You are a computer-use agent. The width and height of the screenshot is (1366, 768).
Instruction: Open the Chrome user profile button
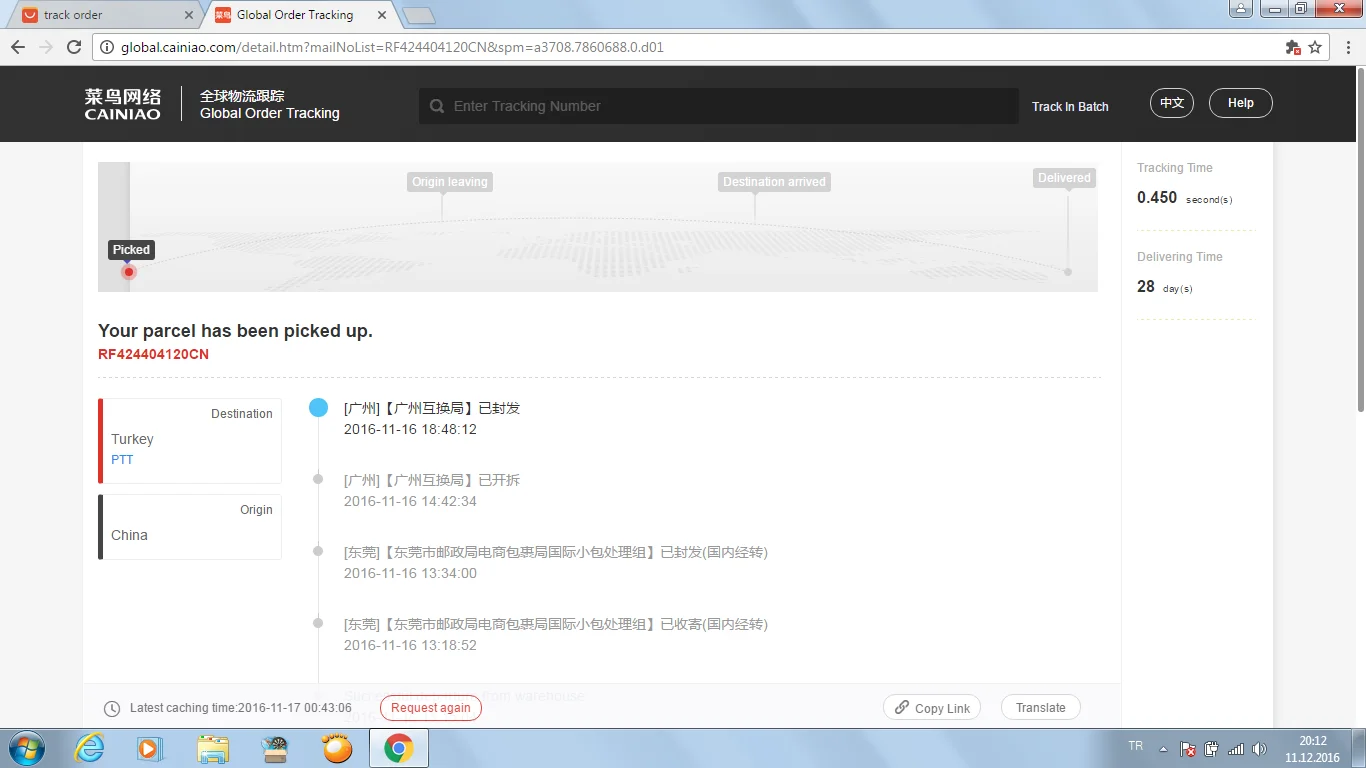pos(1241,8)
